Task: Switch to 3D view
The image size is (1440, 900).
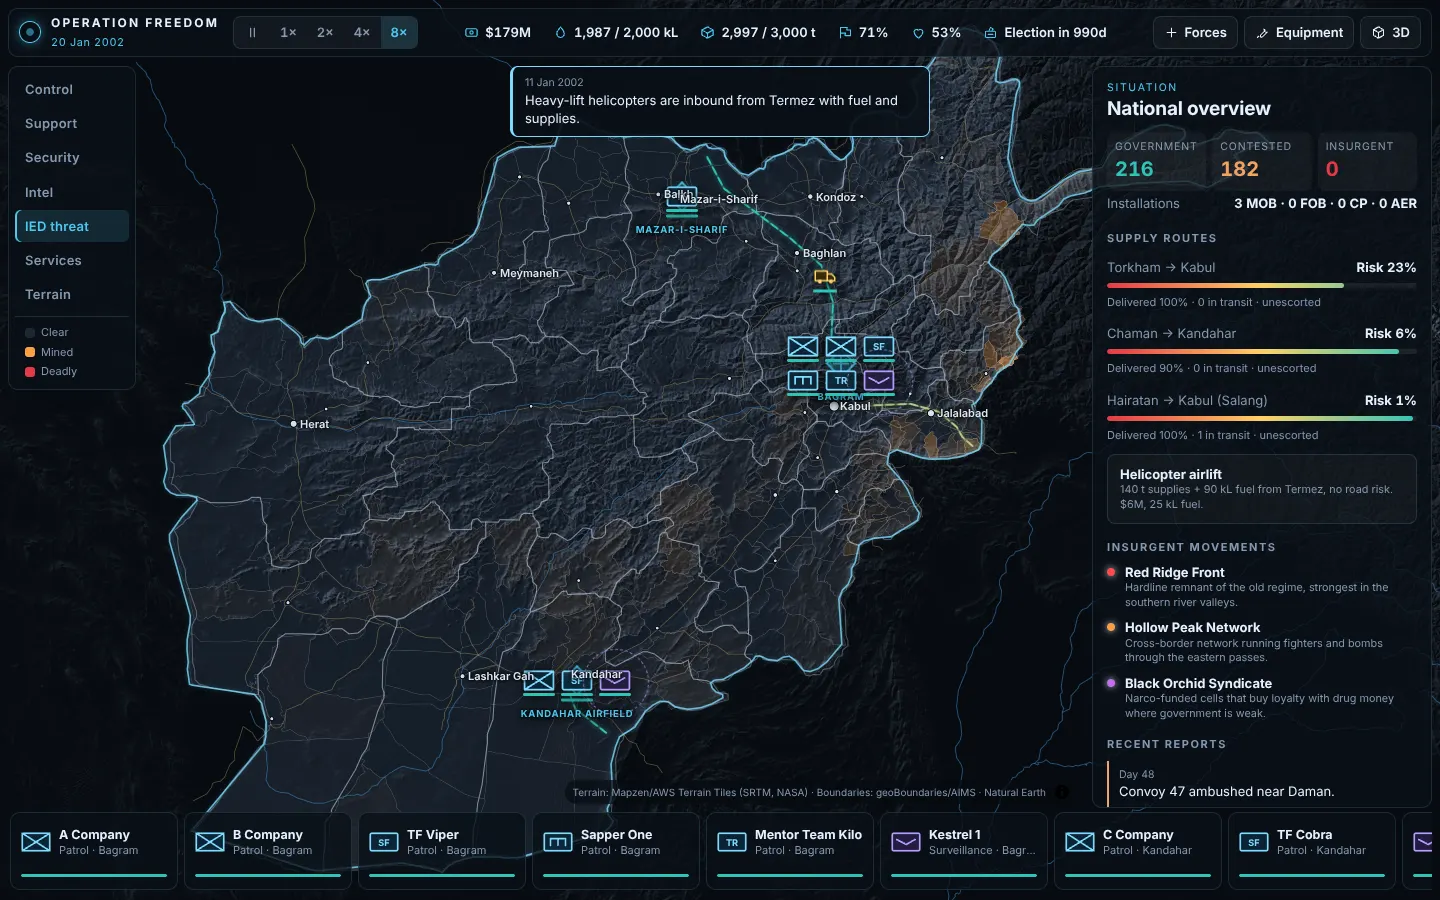Action: [1390, 32]
